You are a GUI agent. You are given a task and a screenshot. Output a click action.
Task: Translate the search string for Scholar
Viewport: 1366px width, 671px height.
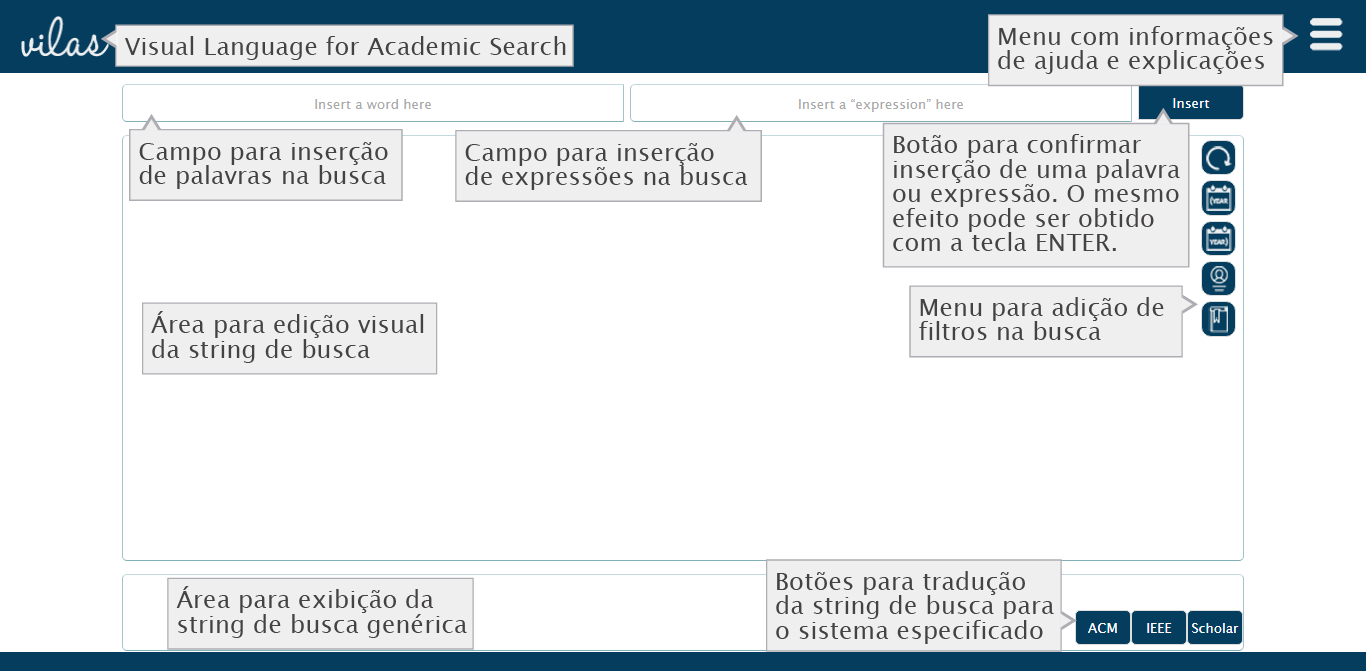(x=1214, y=628)
